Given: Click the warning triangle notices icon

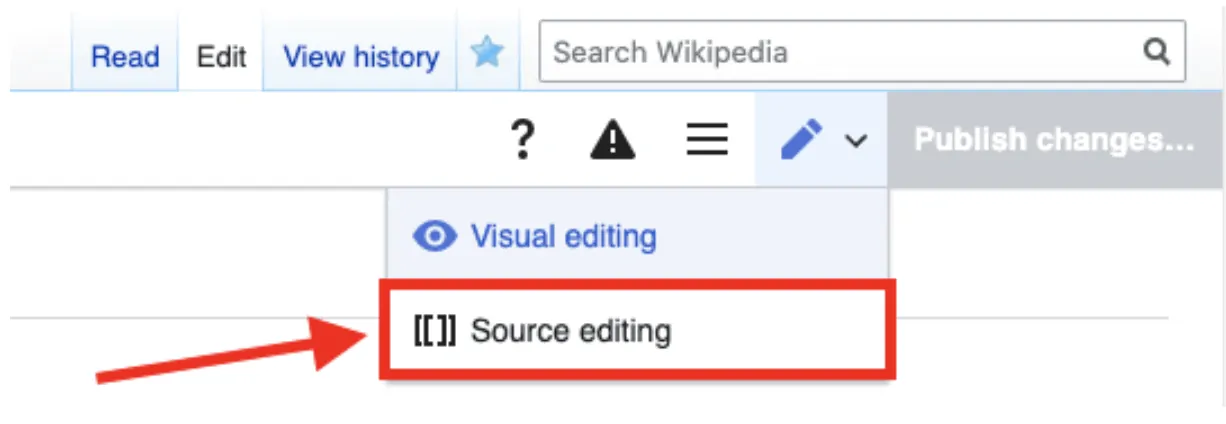Looking at the screenshot, I should 613,140.
